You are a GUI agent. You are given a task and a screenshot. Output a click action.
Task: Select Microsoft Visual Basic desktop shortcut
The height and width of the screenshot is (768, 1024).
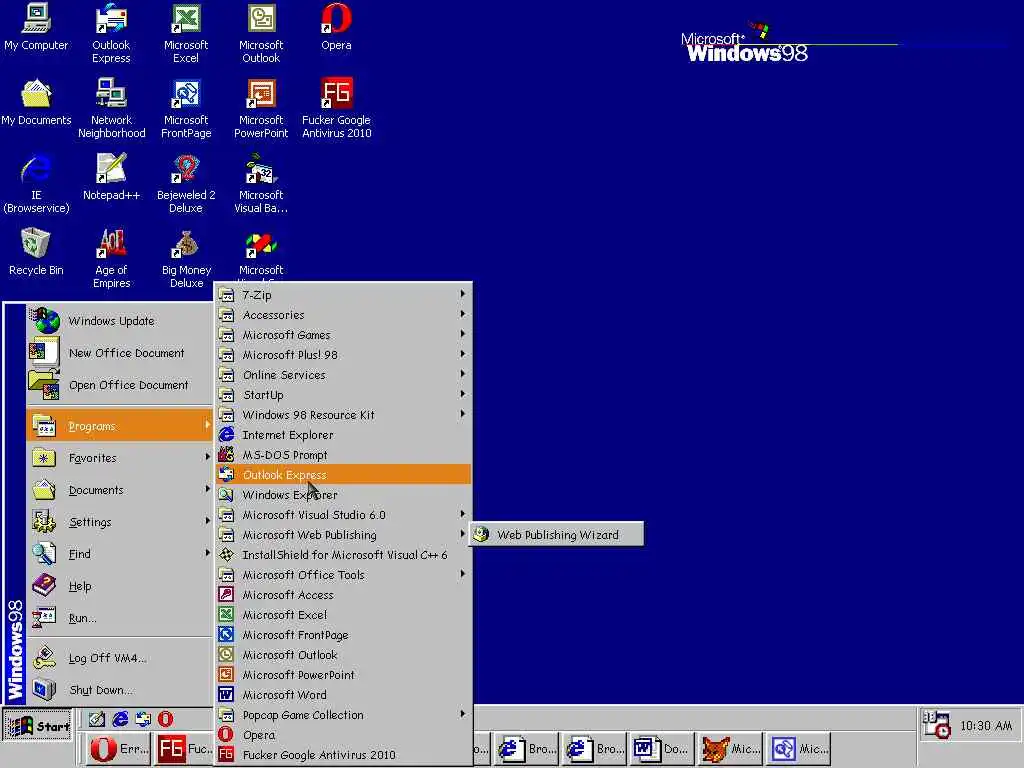click(261, 184)
